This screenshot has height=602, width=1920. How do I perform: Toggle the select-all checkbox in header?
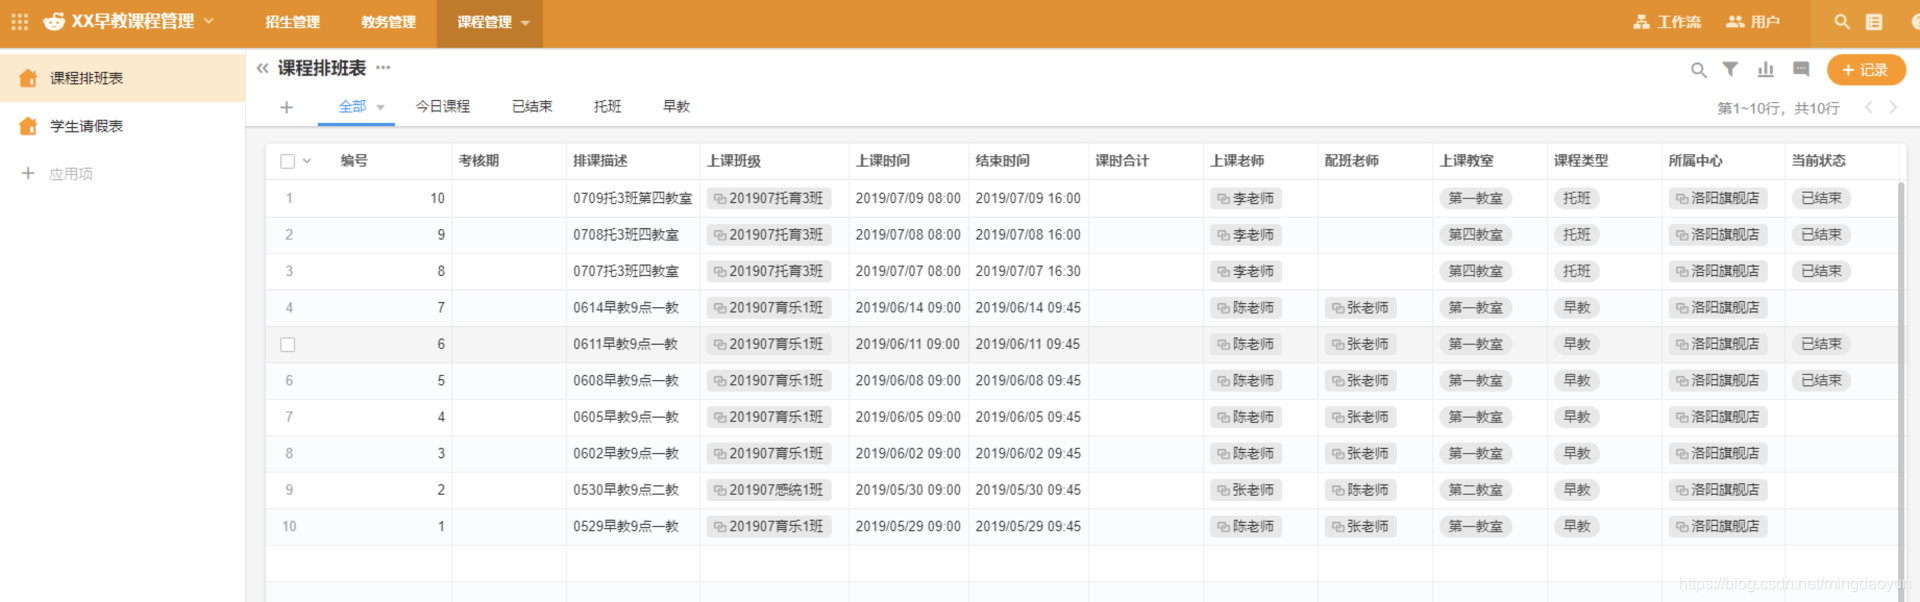tap(288, 161)
